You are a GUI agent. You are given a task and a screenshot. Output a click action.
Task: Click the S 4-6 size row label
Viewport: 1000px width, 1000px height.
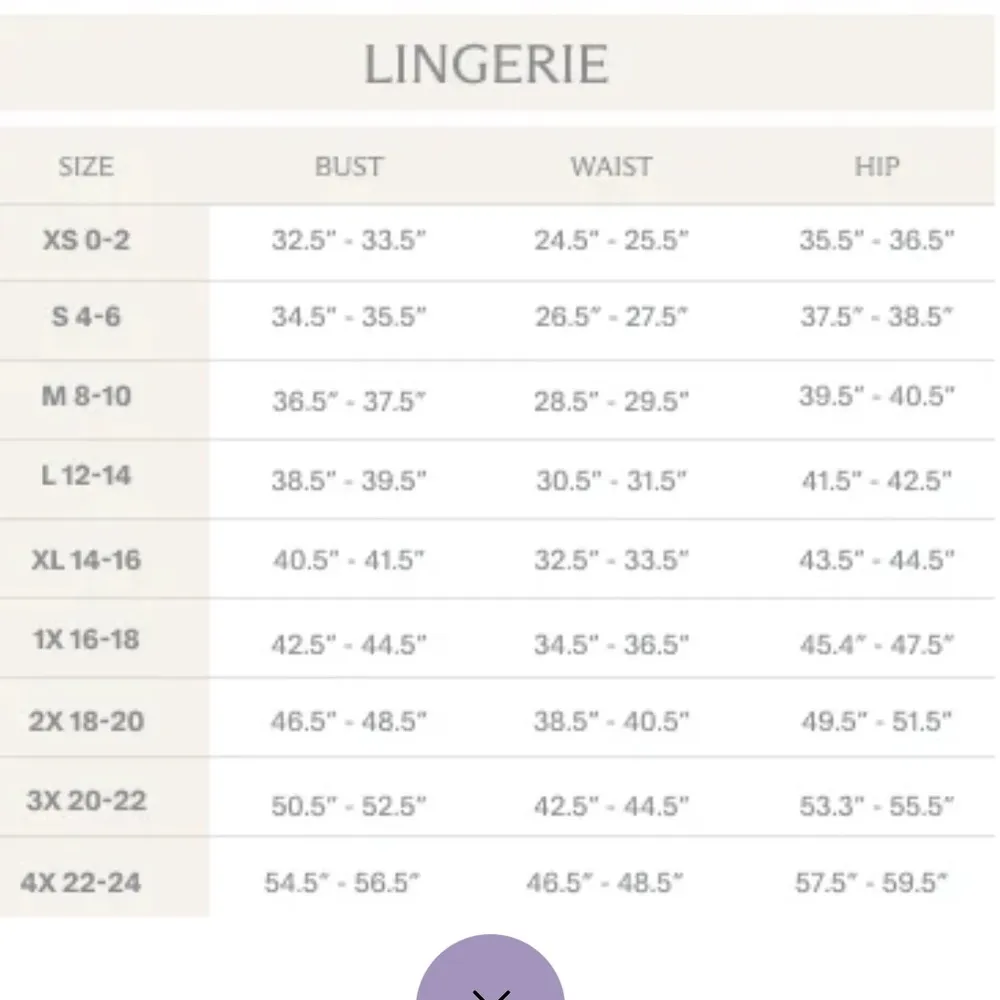pos(85,318)
